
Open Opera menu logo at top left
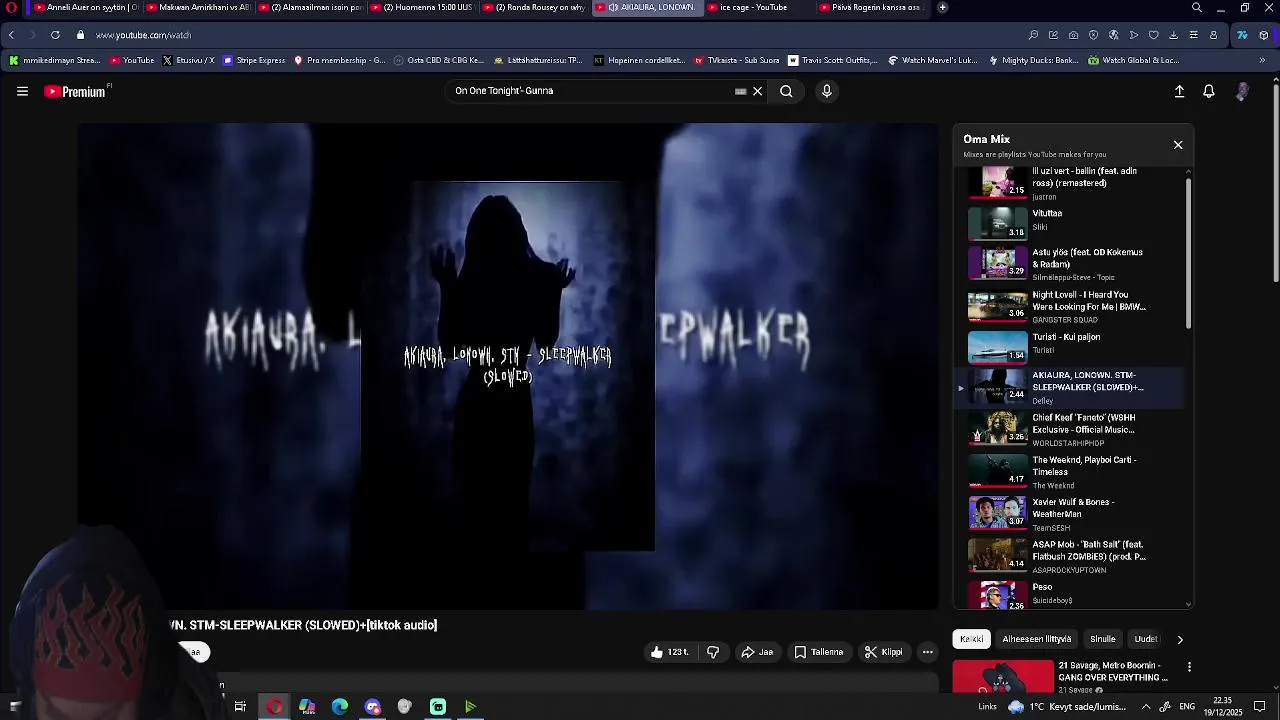click(x=12, y=7)
